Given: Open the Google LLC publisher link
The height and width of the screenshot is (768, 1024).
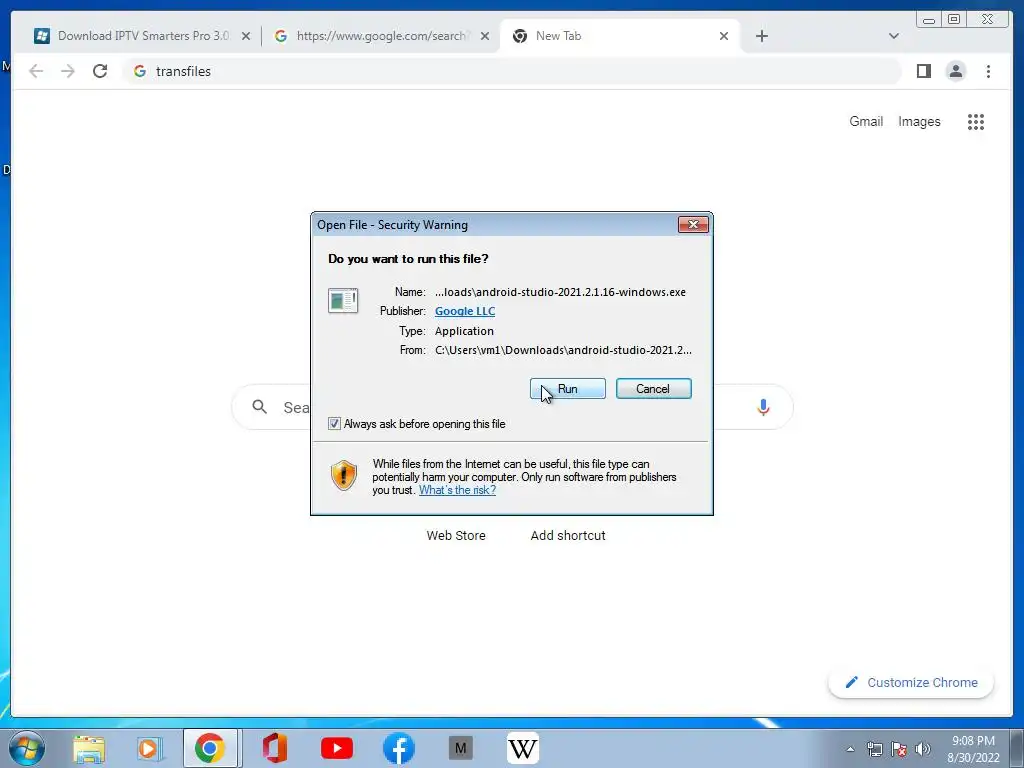Looking at the screenshot, I should click(x=465, y=311).
